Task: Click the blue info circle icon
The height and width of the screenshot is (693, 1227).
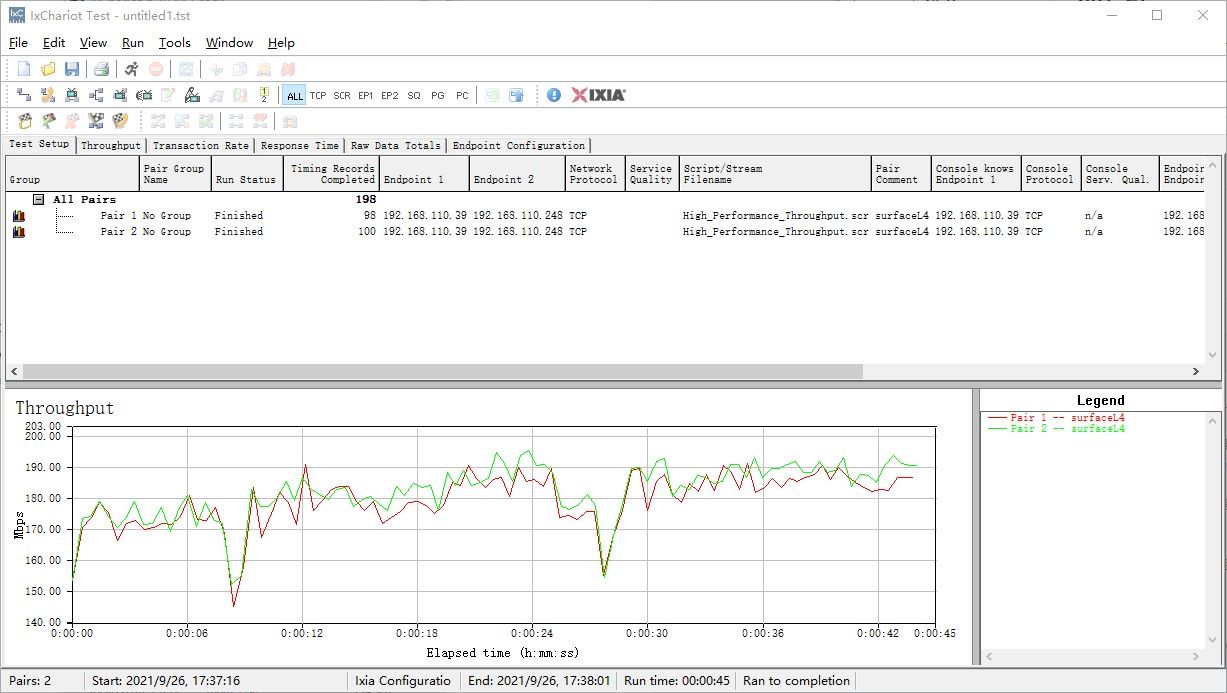Action: (x=554, y=95)
